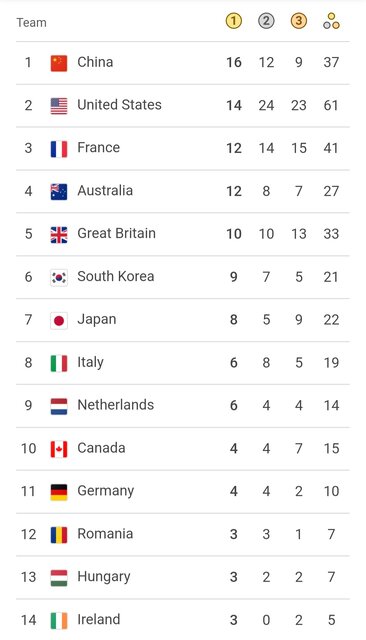Select the Australia flag icon

[59, 191]
